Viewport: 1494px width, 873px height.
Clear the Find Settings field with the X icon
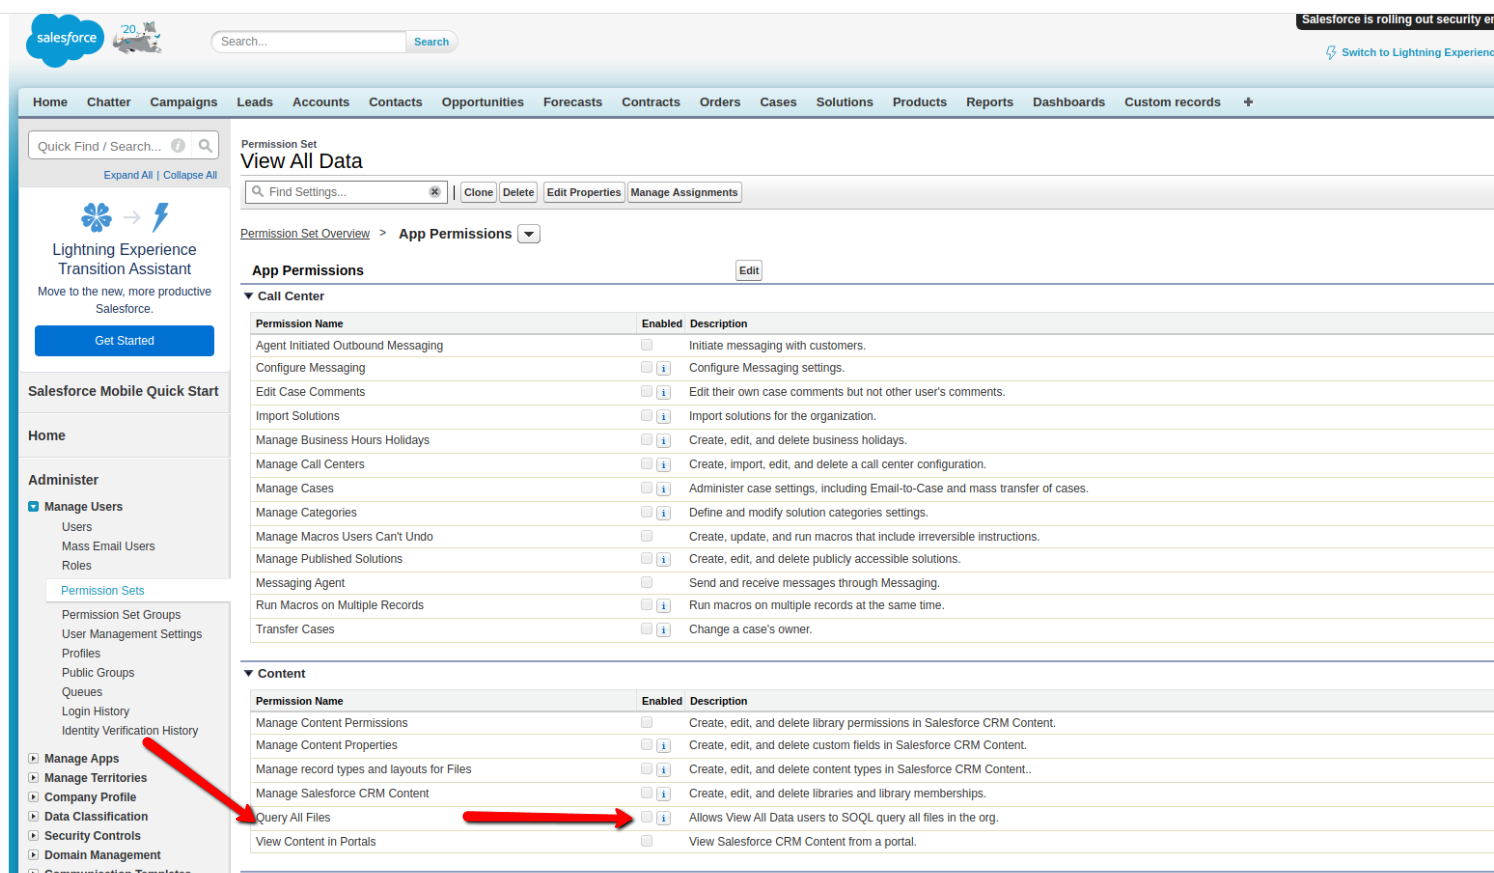point(435,192)
